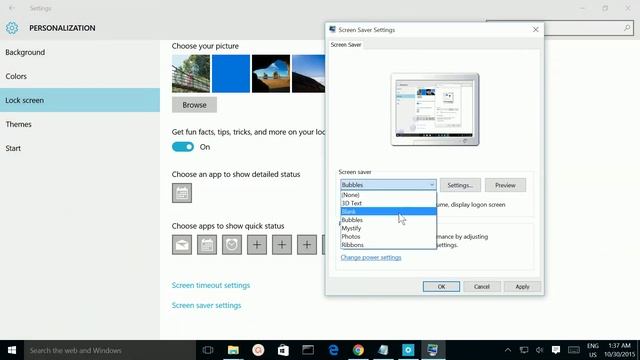Viewport: 640px width, 360px height.
Task: Go back with the Settings back arrow
Action: point(12,8)
